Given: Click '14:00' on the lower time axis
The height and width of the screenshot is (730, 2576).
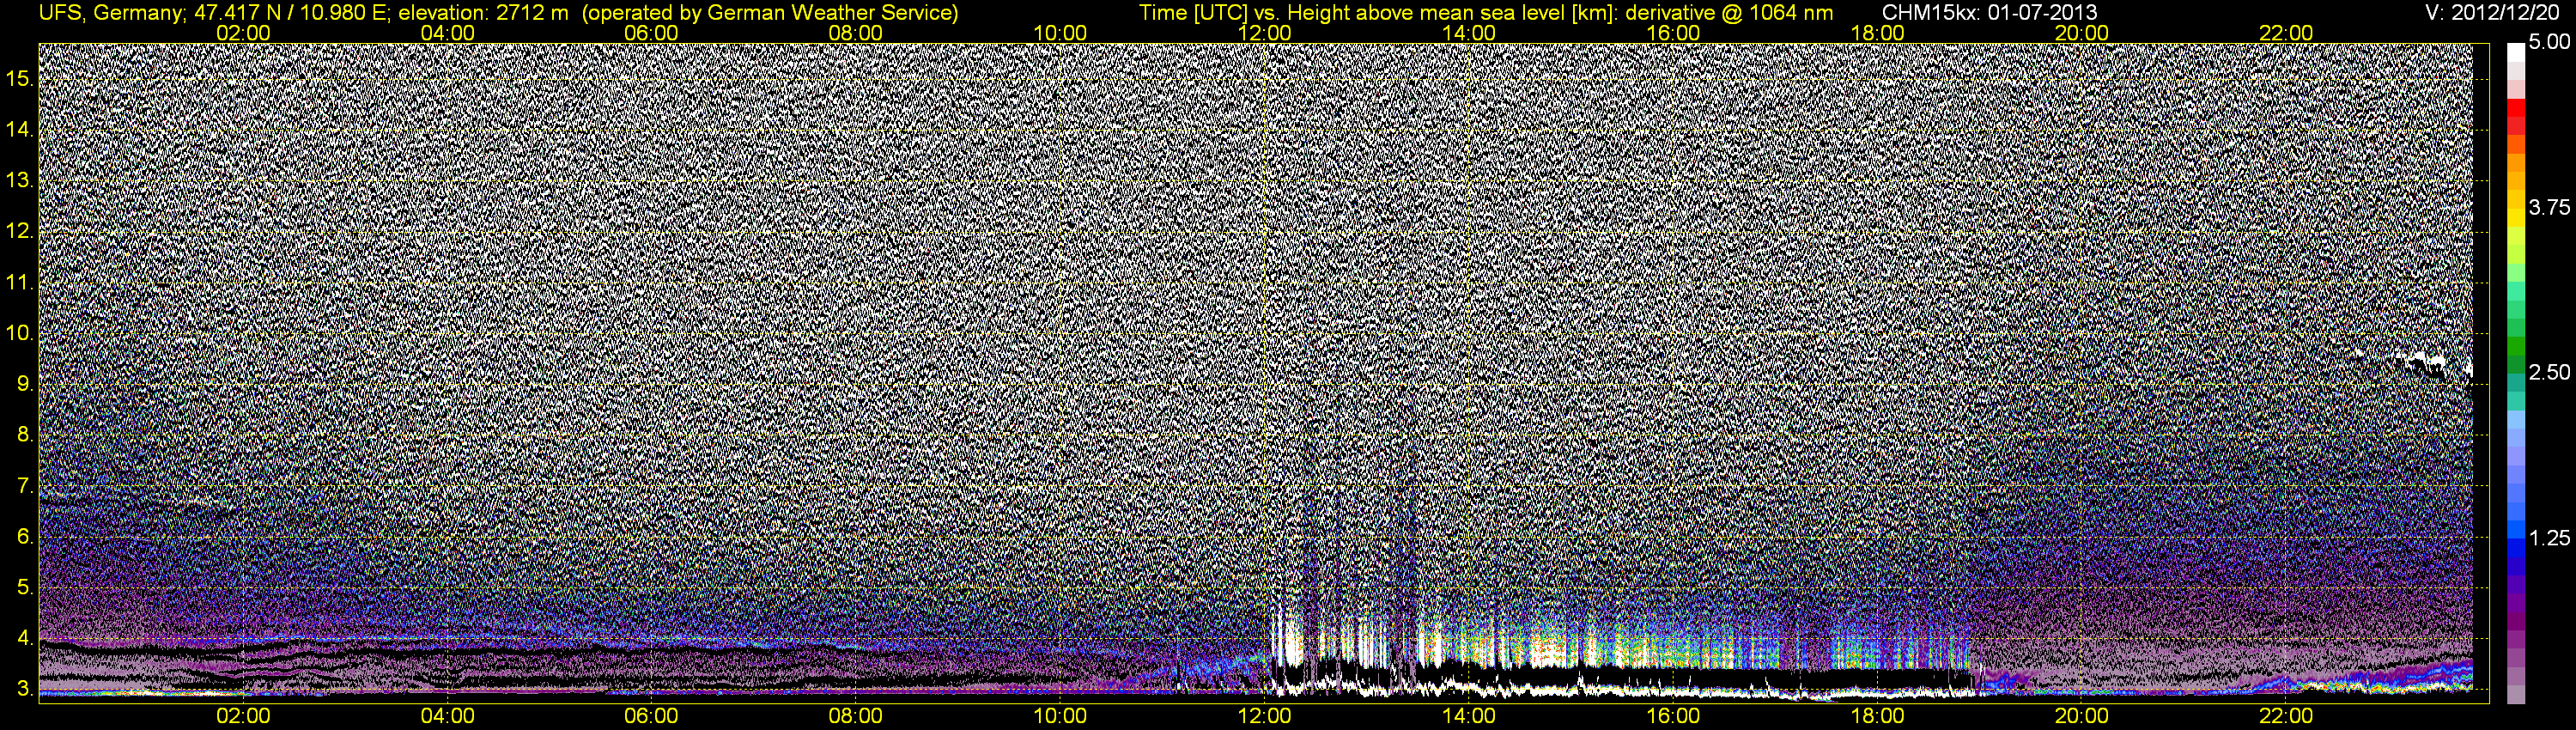Looking at the screenshot, I should (1469, 716).
